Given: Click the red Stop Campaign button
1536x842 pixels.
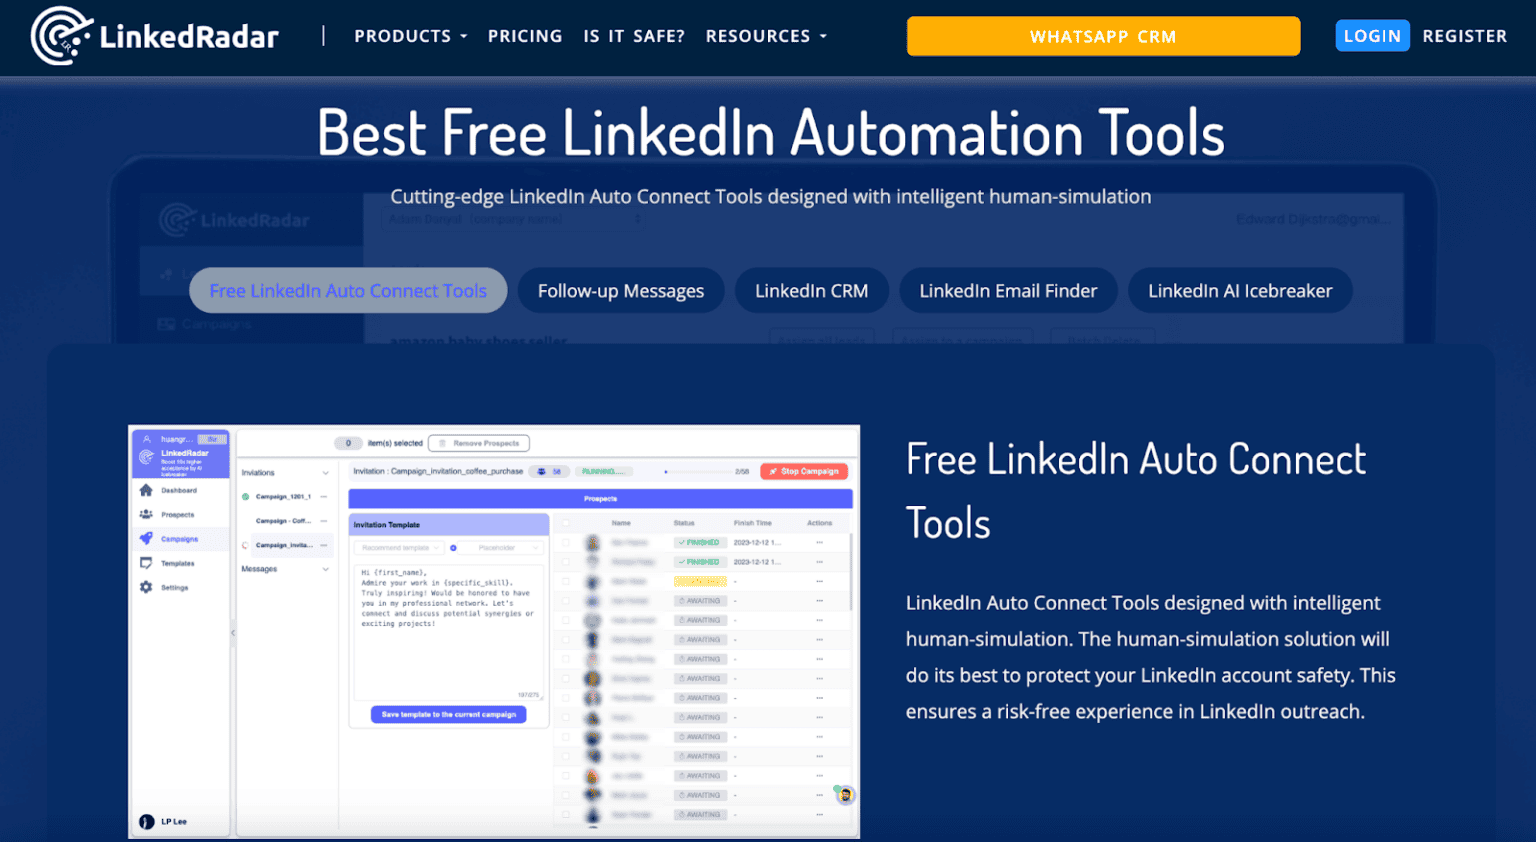Looking at the screenshot, I should pyautogui.click(x=804, y=471).
